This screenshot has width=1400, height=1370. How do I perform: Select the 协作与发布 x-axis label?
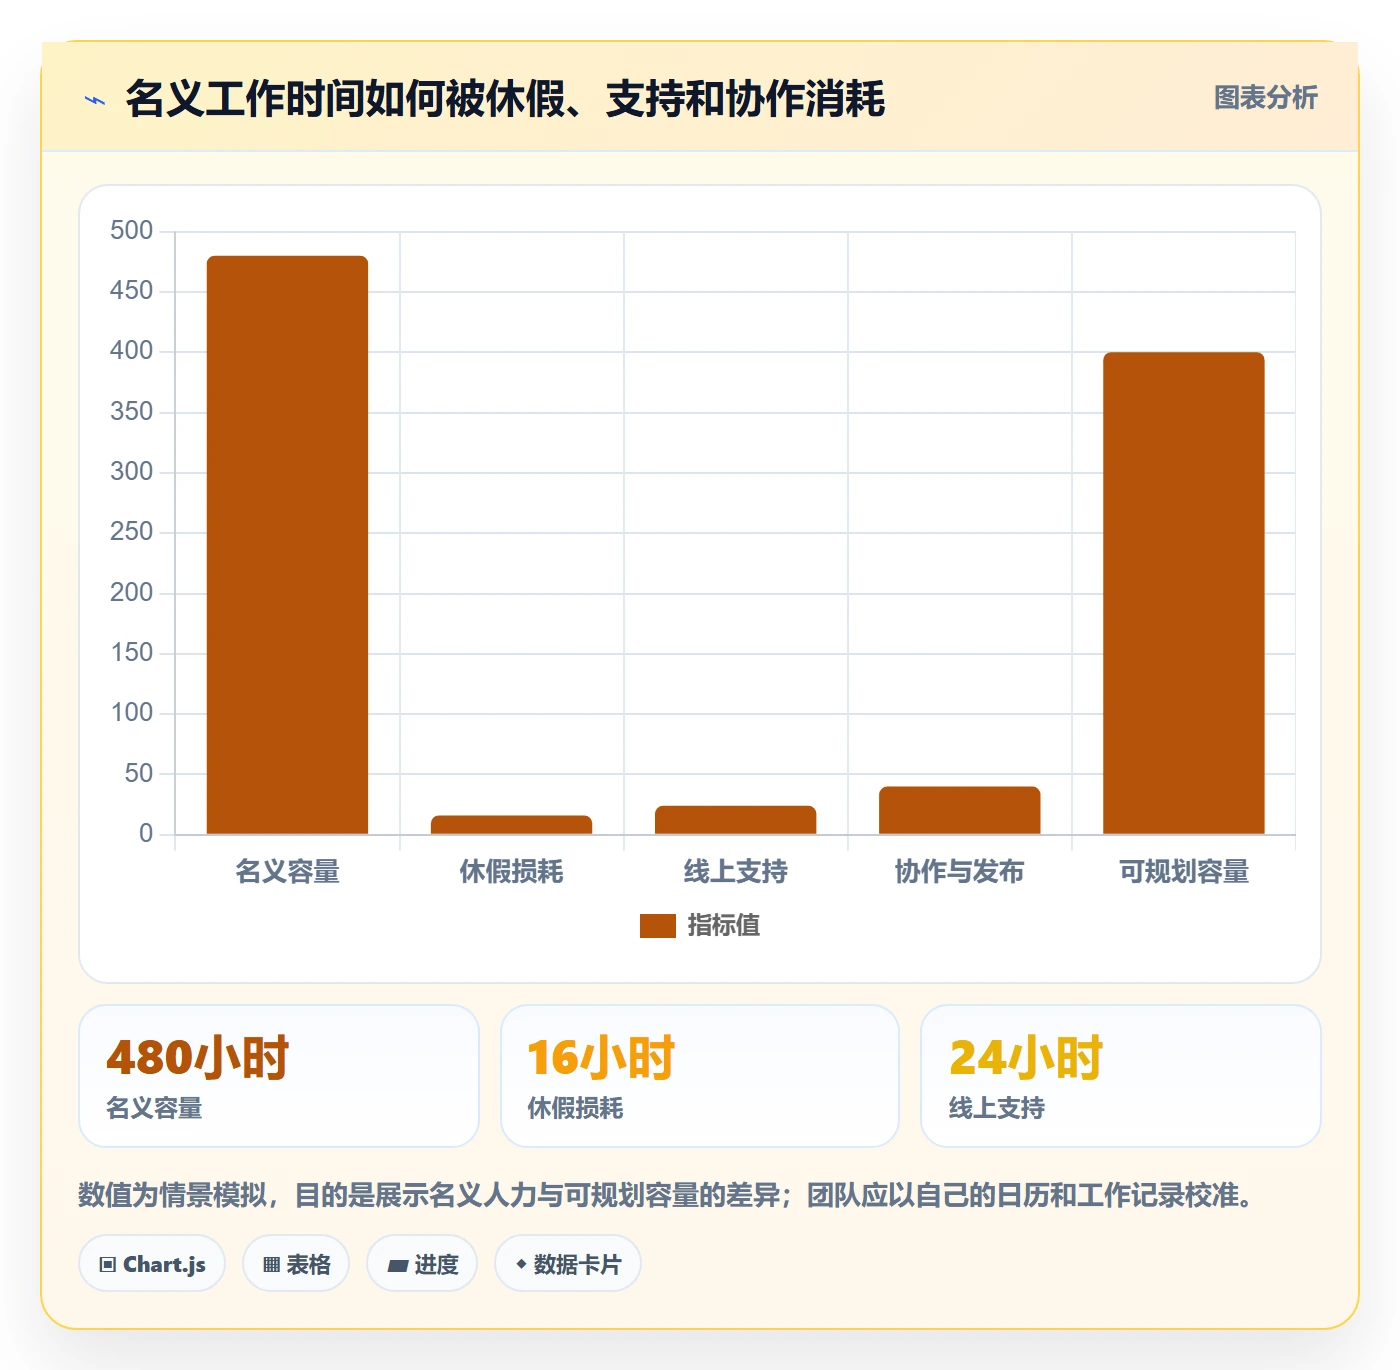[959, 872]
